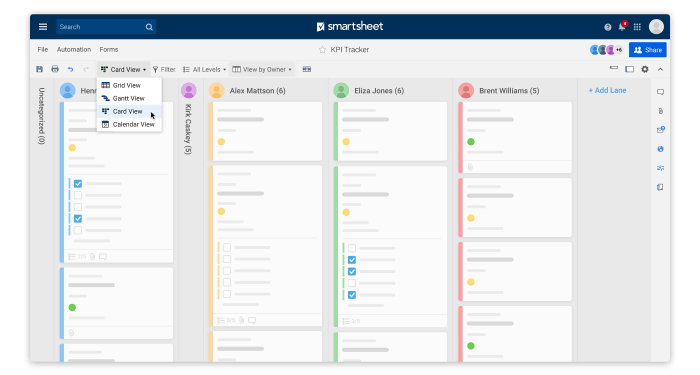700x375 pixels.
Task: Open the notifications bell
Action: point(622,26)
